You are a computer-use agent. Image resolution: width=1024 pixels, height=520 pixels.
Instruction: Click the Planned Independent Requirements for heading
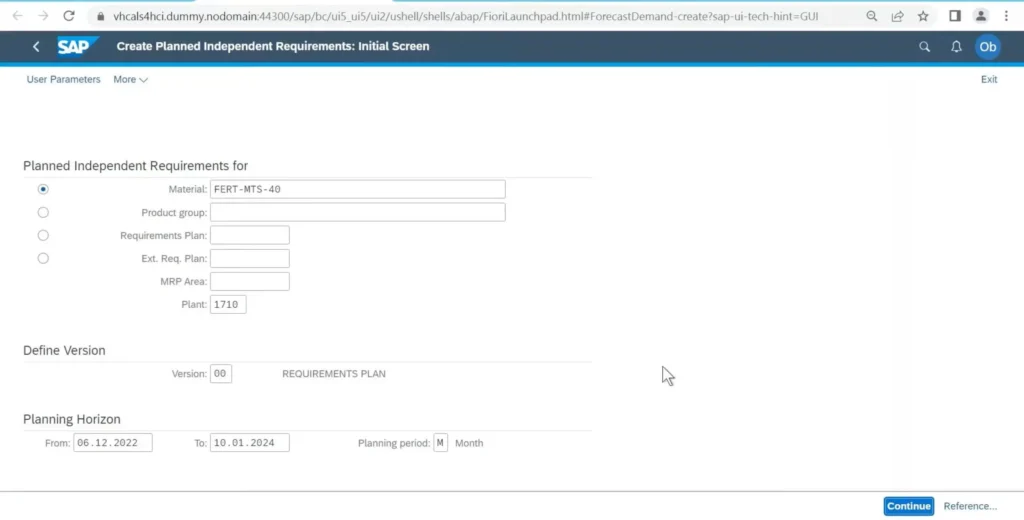pos(135,166)
